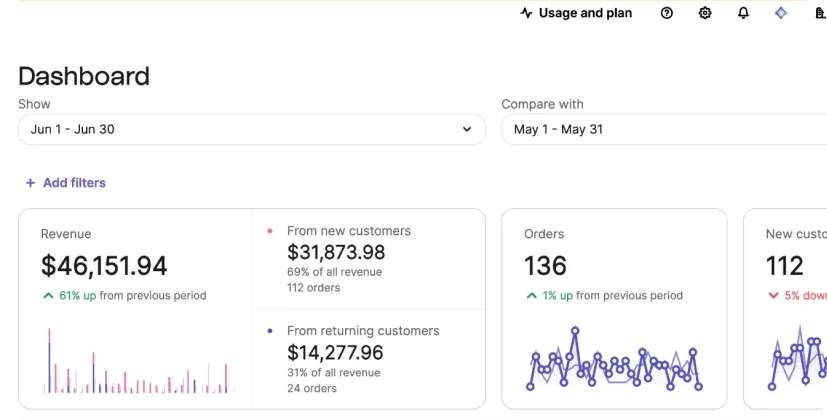827x420 pixels.
Task: Expand the Show date range chevron
Action: pyautogui.click(x=466, y=129)
